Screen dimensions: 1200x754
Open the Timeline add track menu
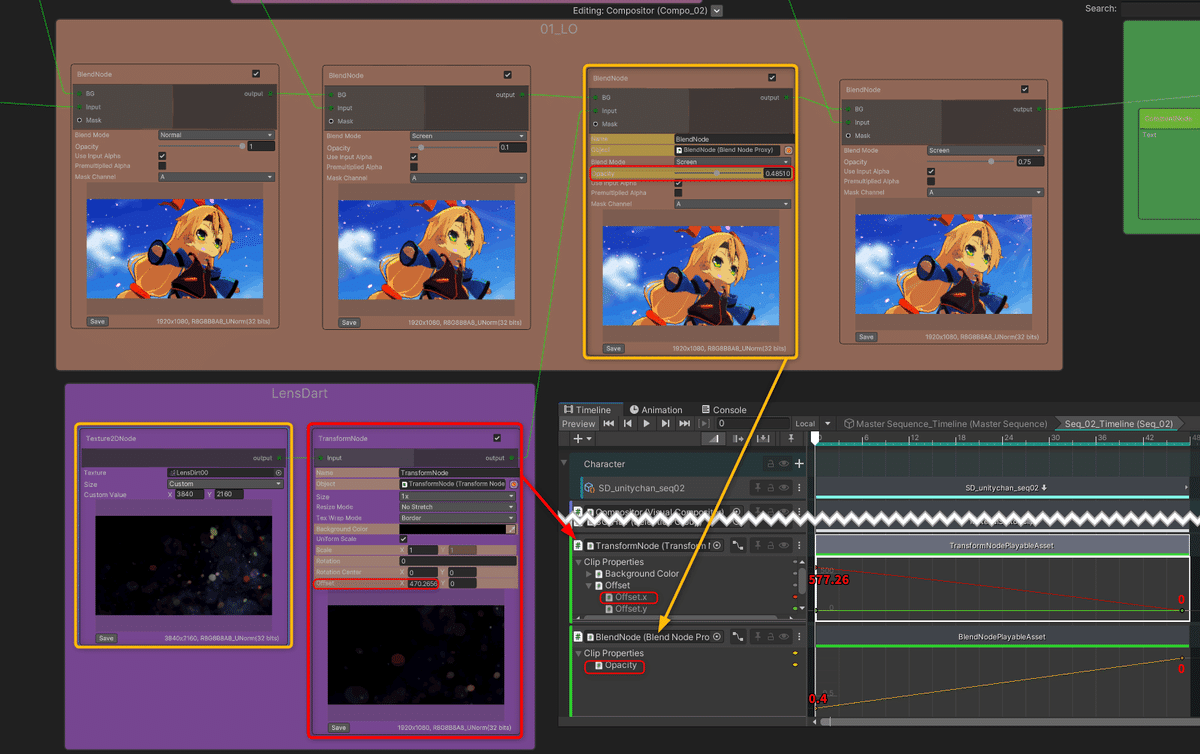pos(583,438)
